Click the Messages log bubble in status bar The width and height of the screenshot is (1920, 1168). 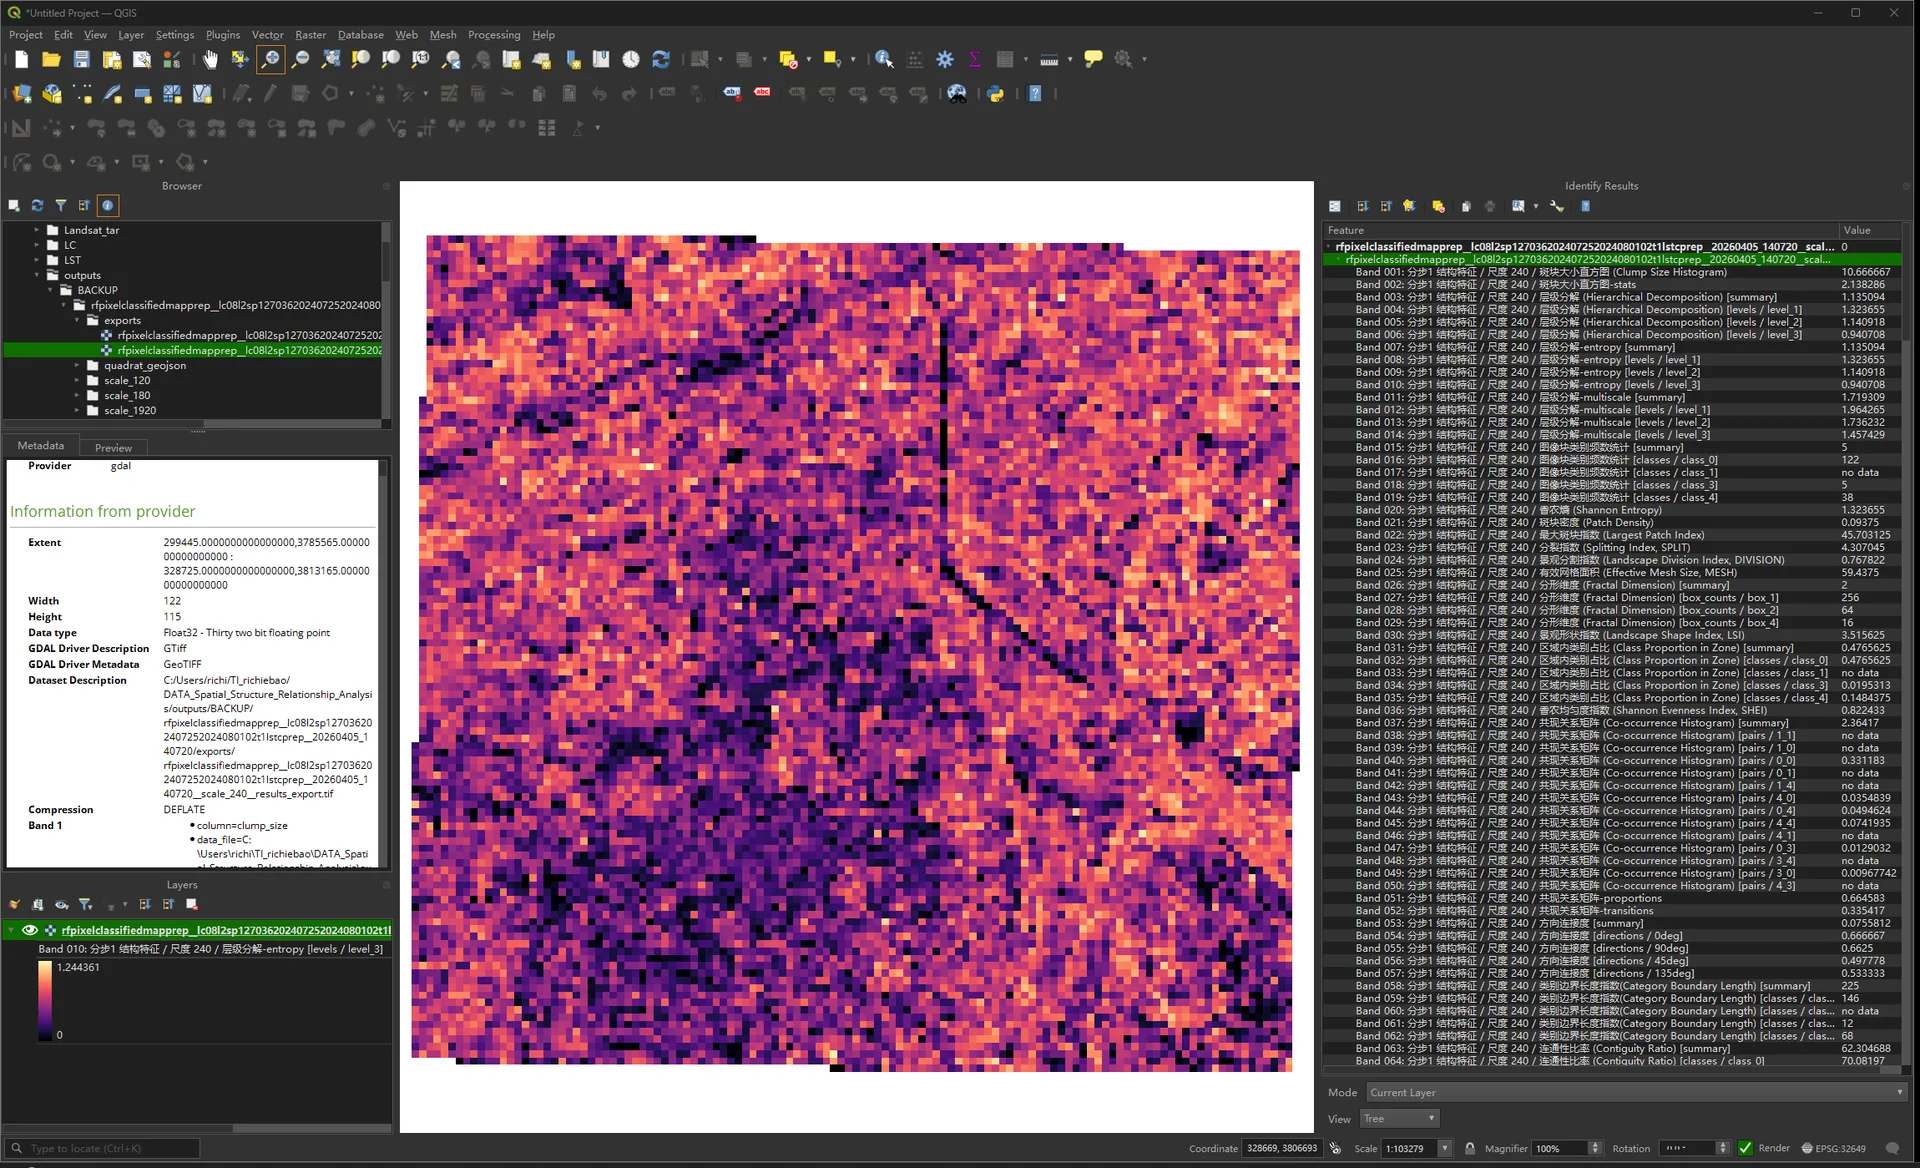coord(1892,1148)
